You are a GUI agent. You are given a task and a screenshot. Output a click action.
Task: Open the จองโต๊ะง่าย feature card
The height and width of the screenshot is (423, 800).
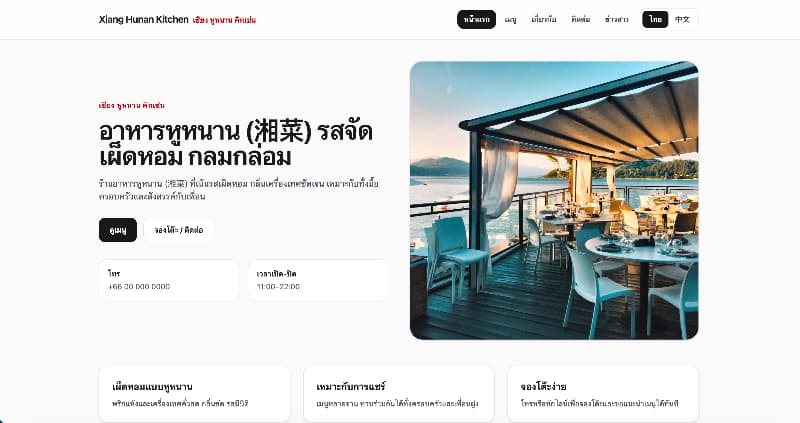click(x=603, y=393)
